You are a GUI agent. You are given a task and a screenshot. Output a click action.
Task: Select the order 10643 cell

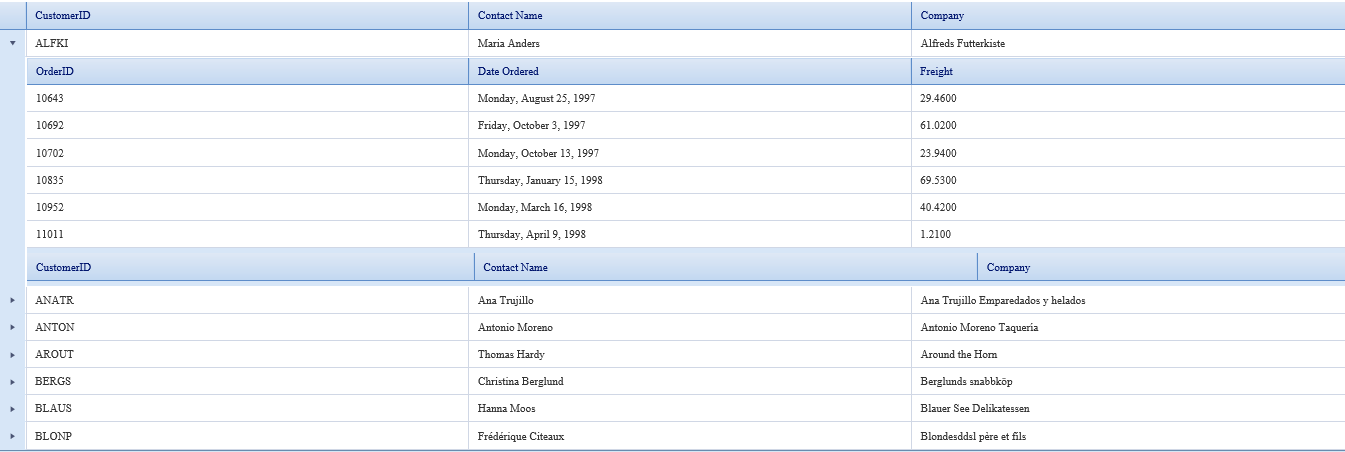(50, 98)
